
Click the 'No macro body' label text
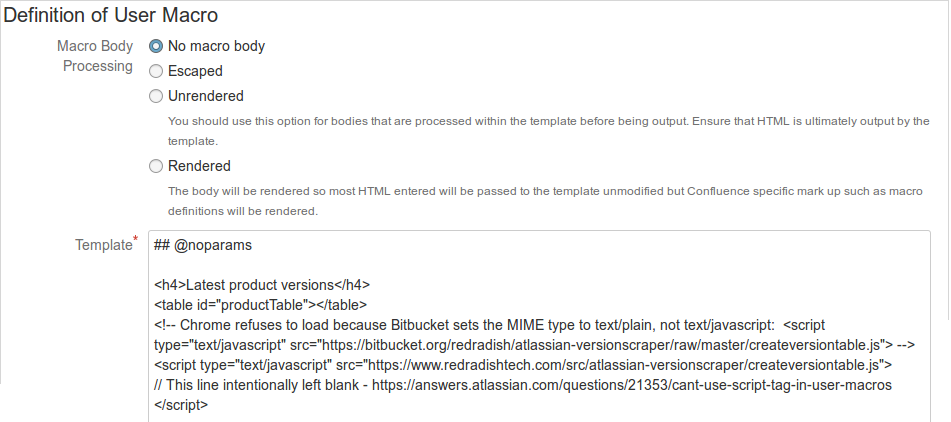point(216,46)
